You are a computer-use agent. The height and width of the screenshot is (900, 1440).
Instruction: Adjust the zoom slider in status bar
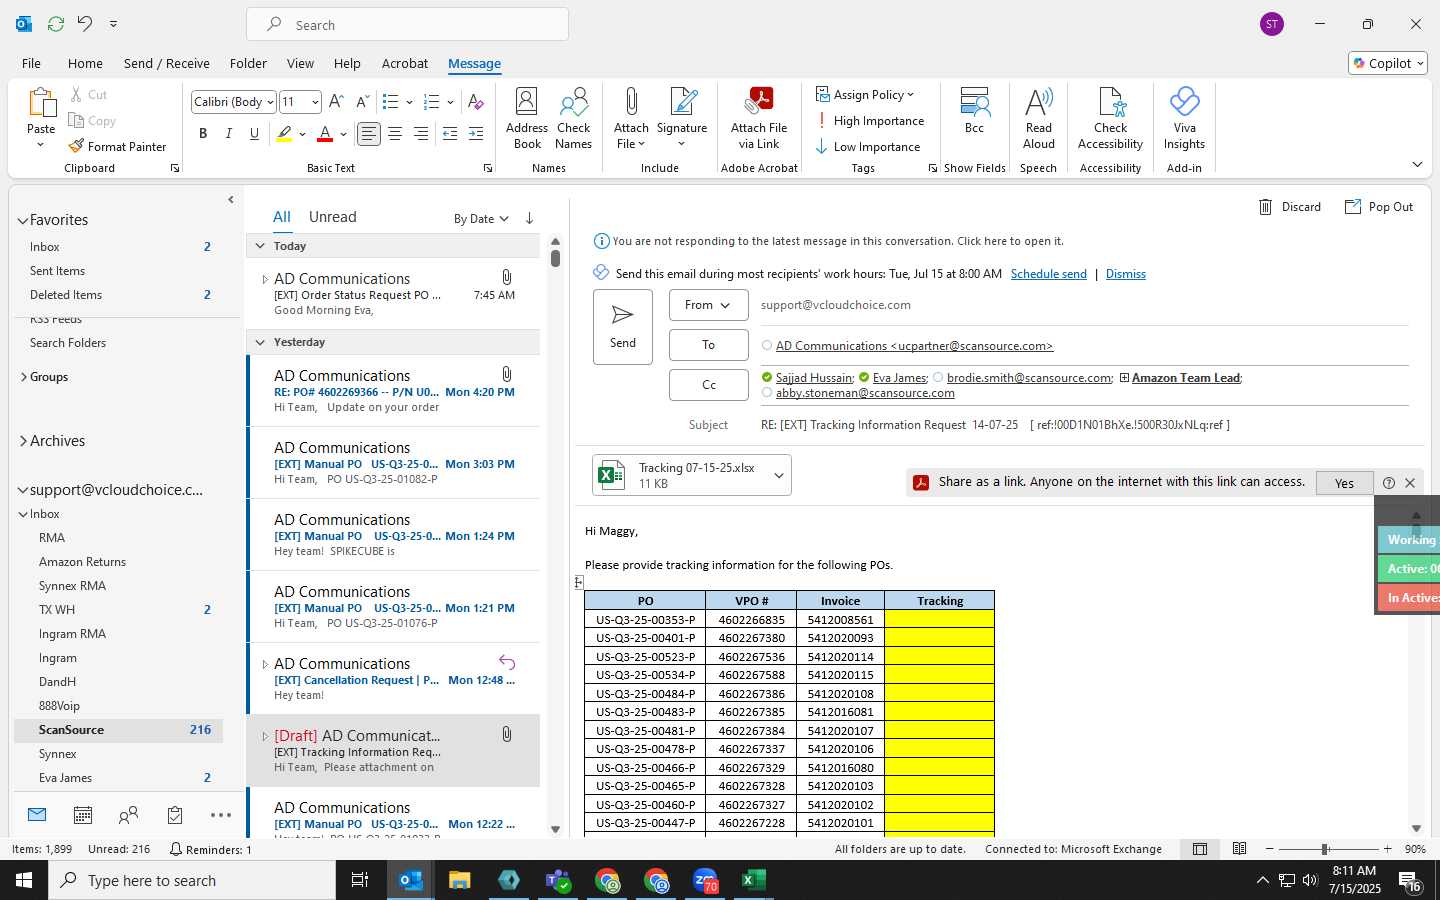(x=1325, y=849)
